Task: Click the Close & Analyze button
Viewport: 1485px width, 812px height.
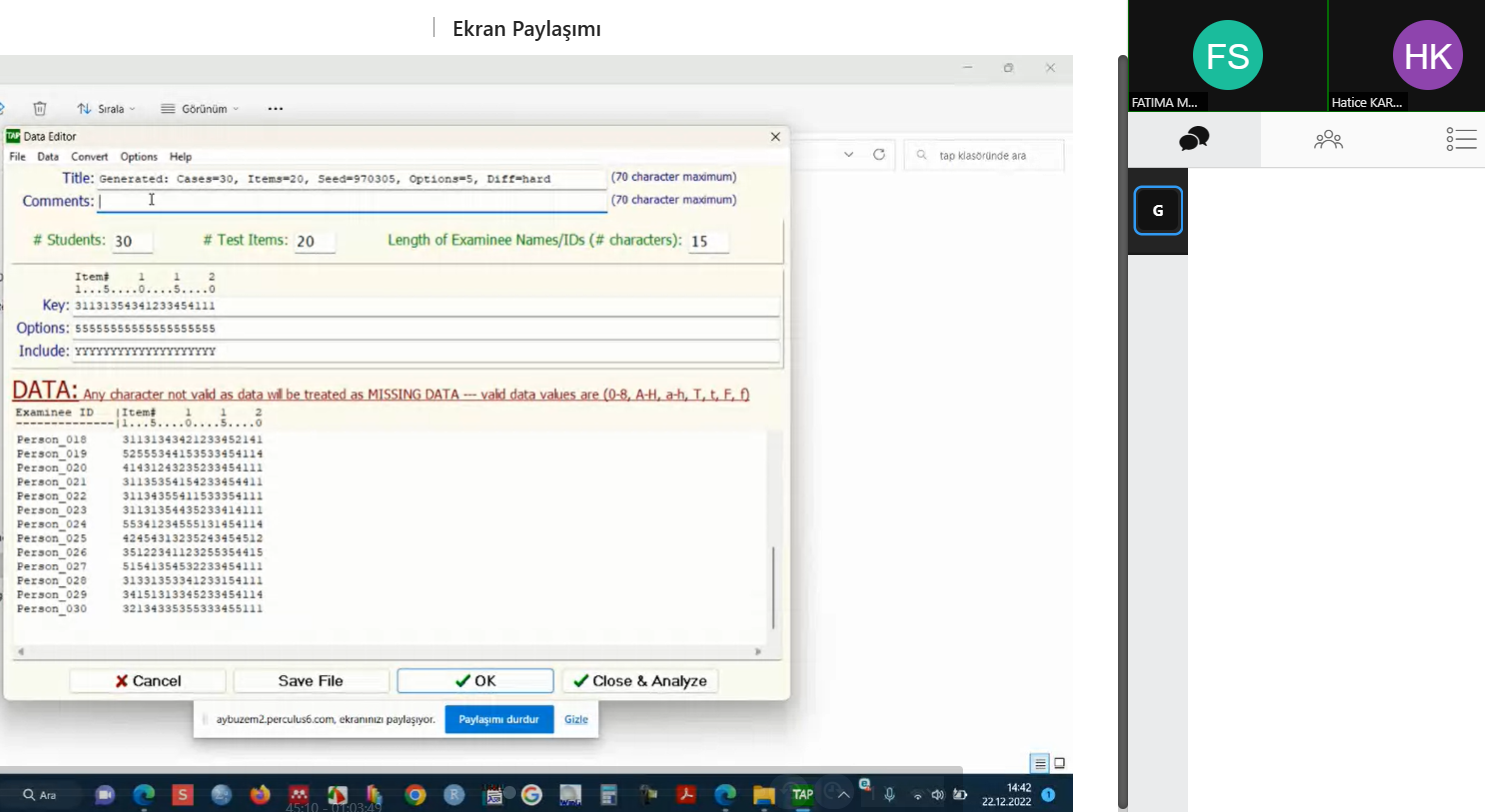Action: [640, 681]
